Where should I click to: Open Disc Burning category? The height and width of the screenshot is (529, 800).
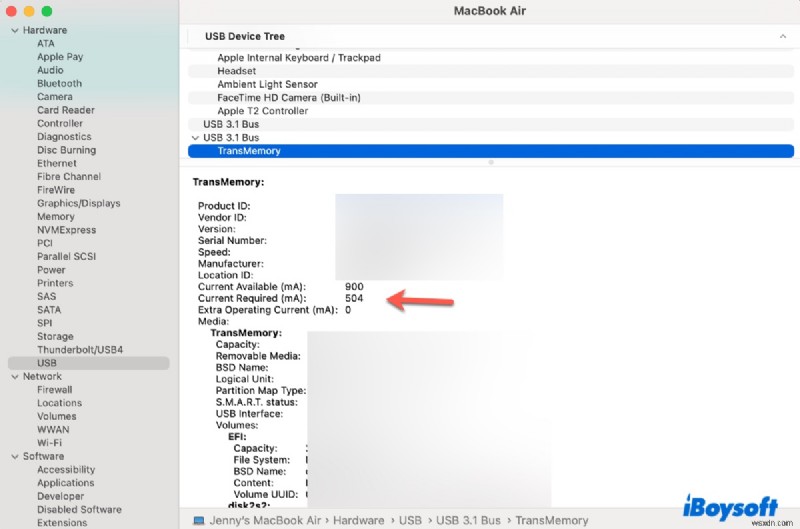point(66,150)
